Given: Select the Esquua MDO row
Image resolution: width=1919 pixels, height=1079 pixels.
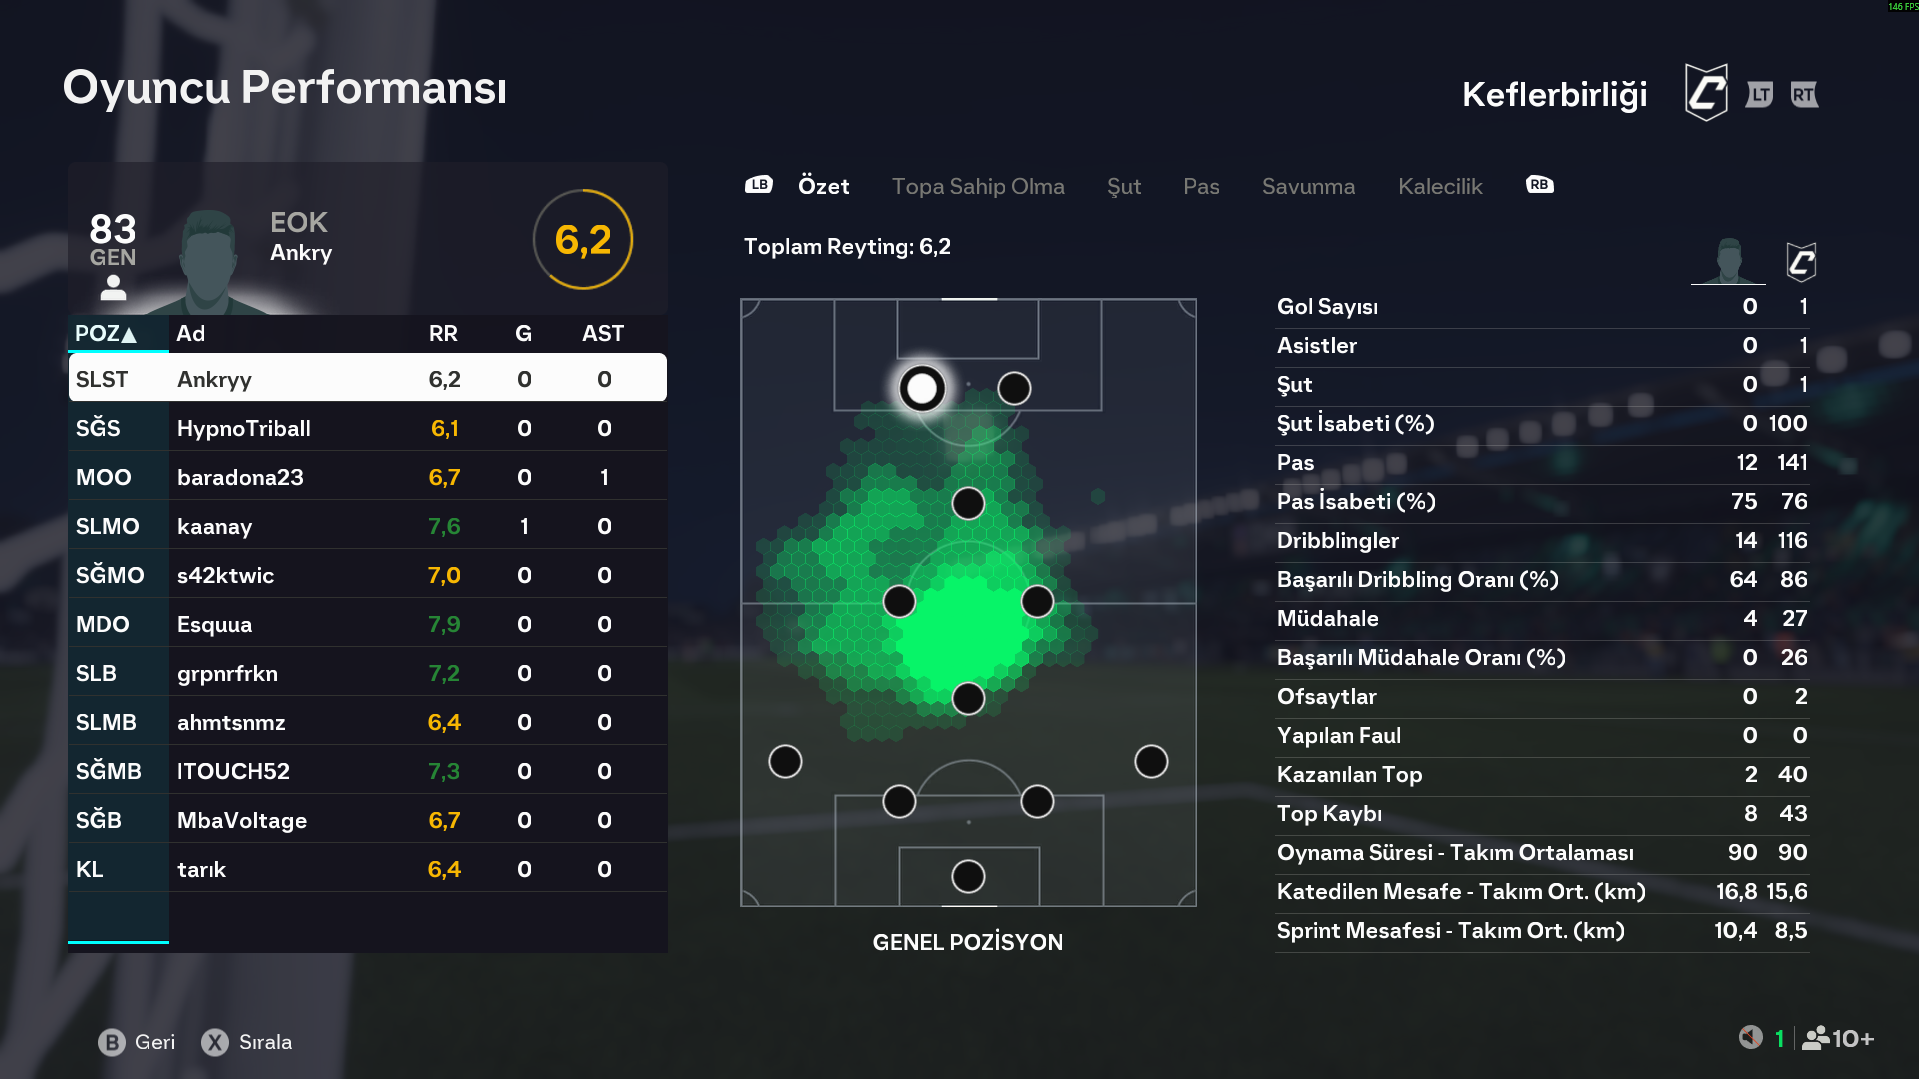Looking at the screenshot, I should (x=367, y=624).
